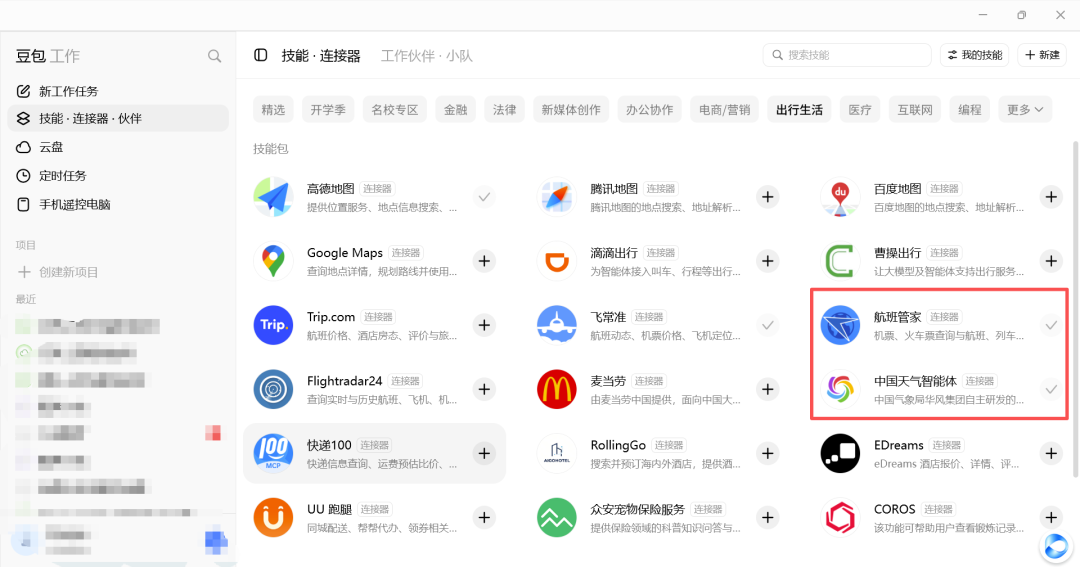Click the 飞常准 airplane icon

coord(557,325)
